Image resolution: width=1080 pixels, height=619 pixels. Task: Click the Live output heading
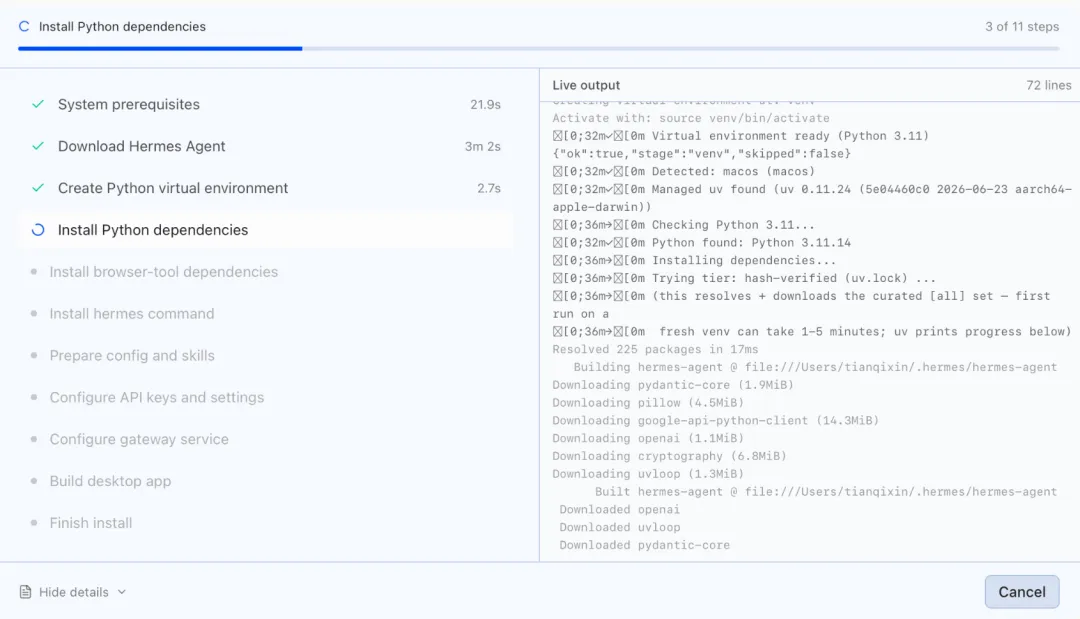point(586,85)
